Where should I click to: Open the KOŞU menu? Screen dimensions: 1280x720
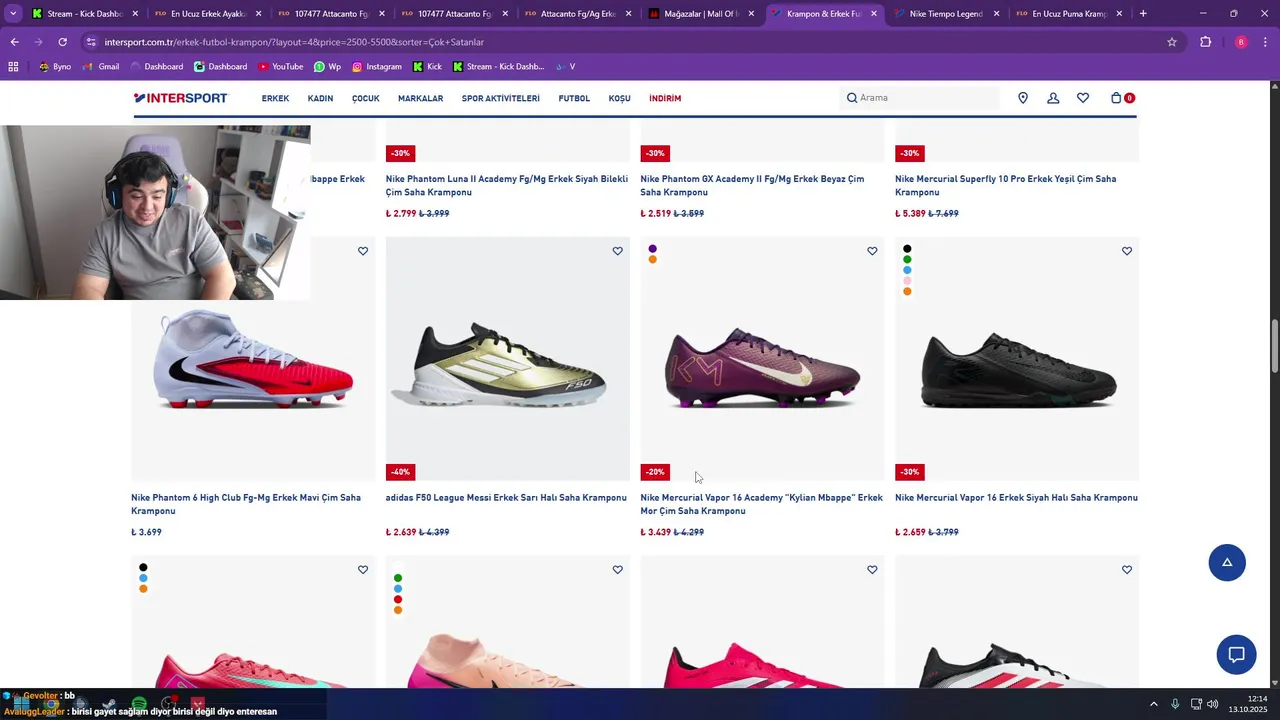[619, 99]
